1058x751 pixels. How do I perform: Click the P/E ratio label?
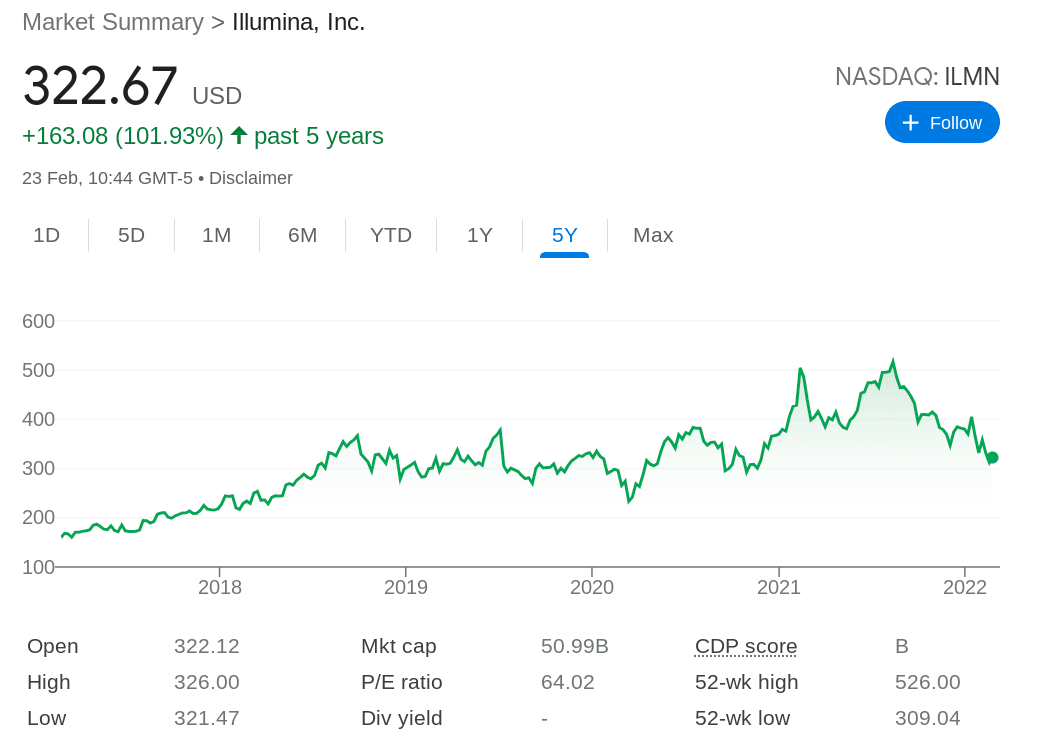point(401,682)
